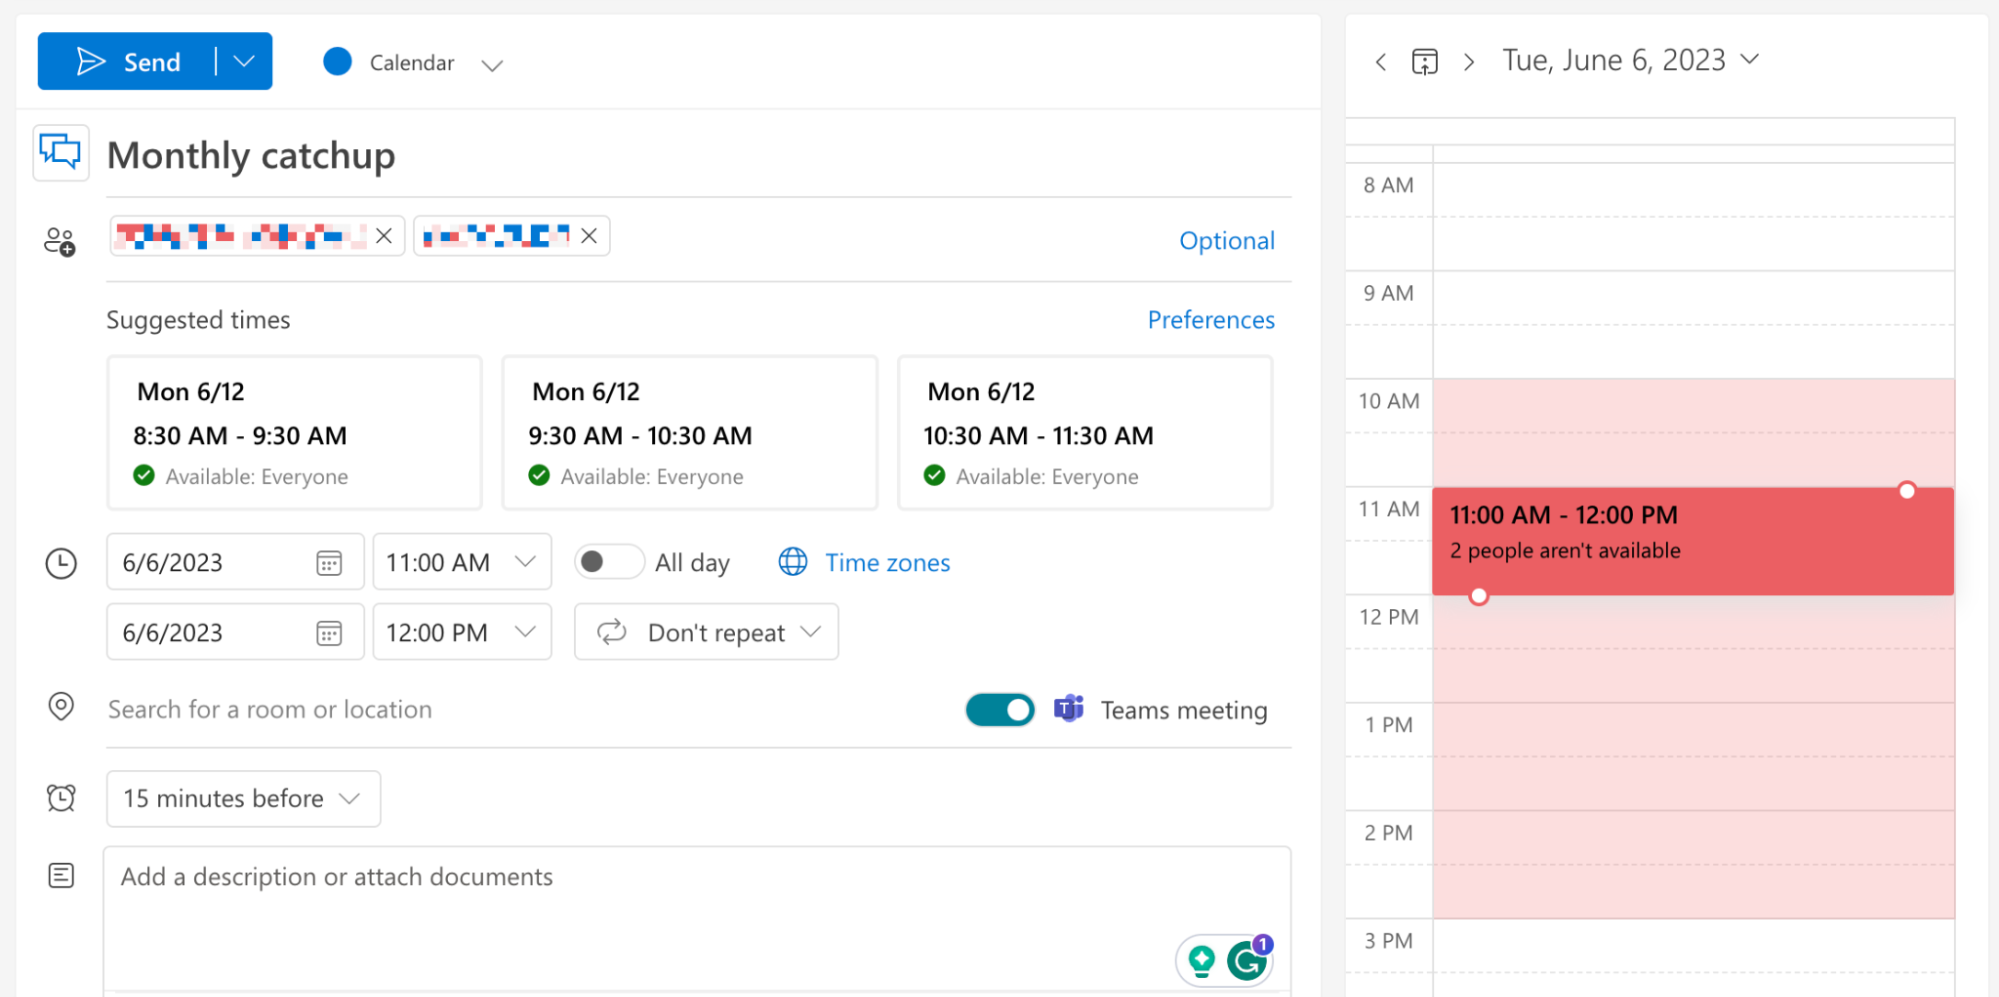
Task: Edit the Monthly catchup title field
Action: (x=698, y=156)
